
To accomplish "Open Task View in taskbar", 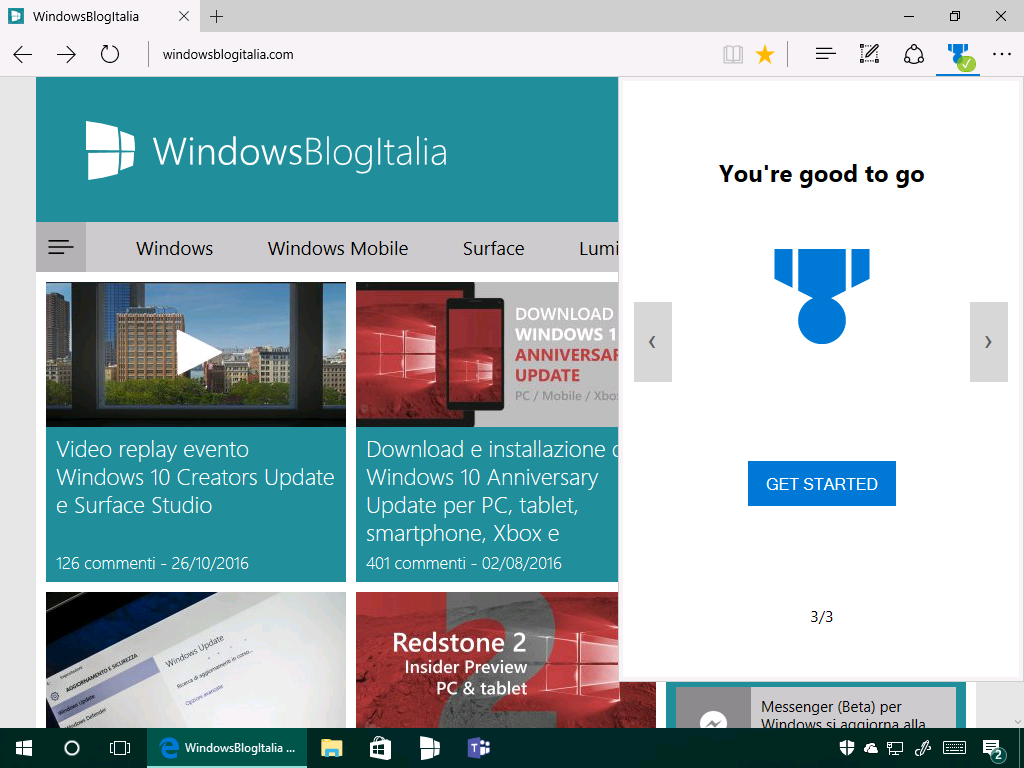I will (x=120, y=748).
